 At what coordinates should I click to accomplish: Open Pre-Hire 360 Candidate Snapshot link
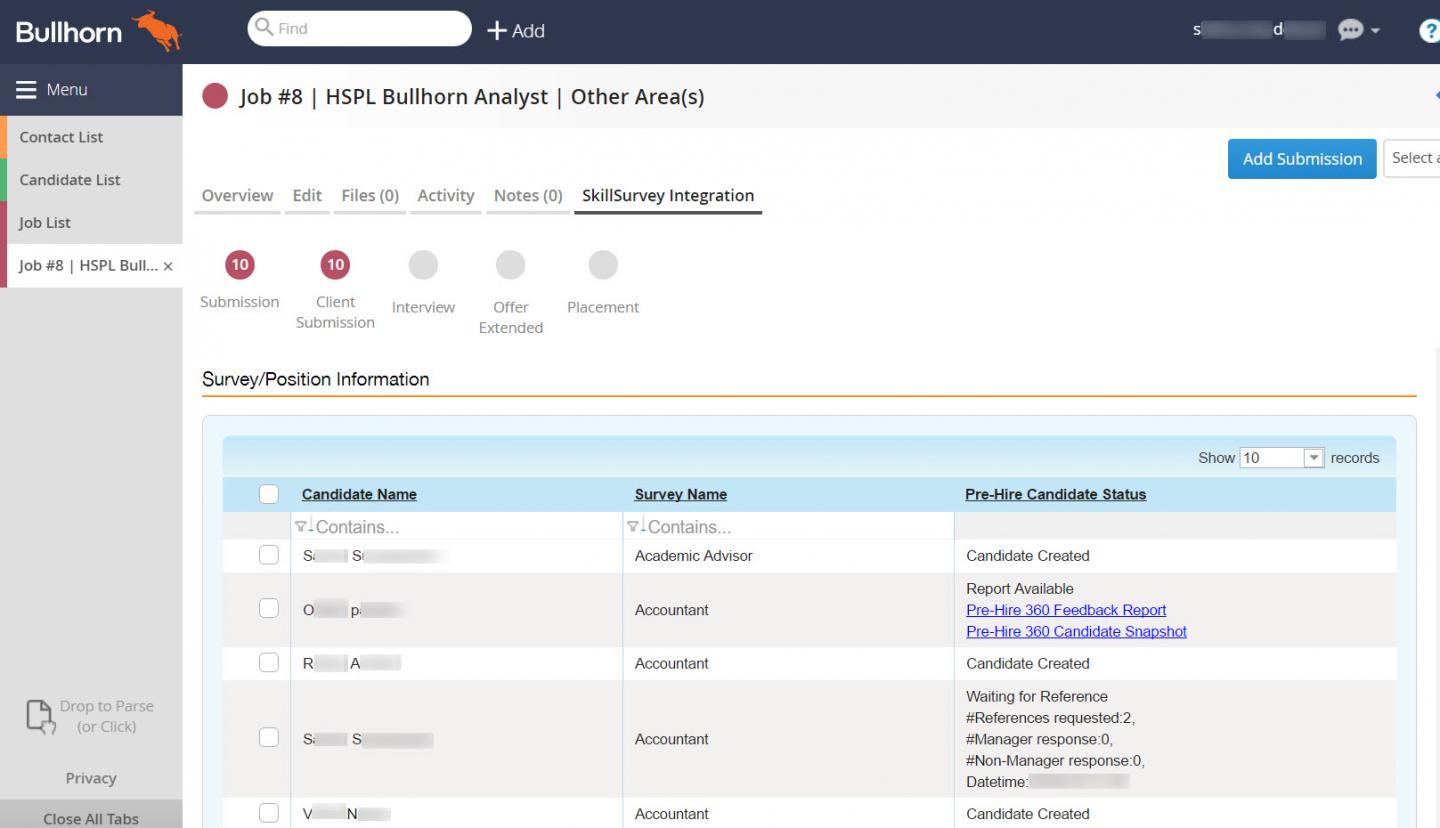[x=1076, y=632]
